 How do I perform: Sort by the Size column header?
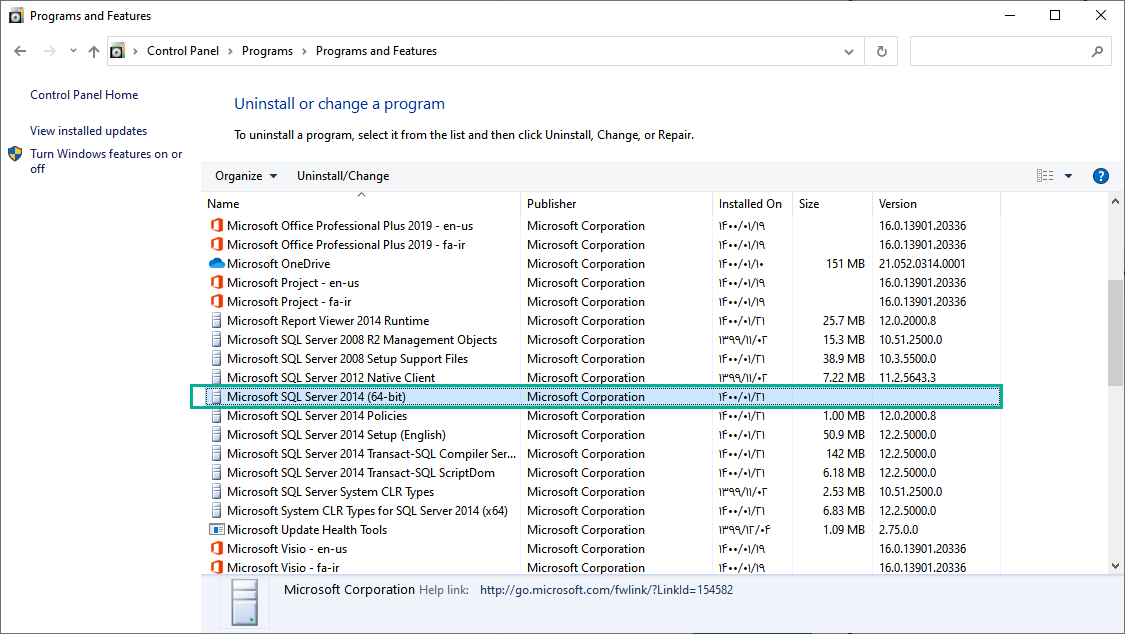click(x=832, y=204)
